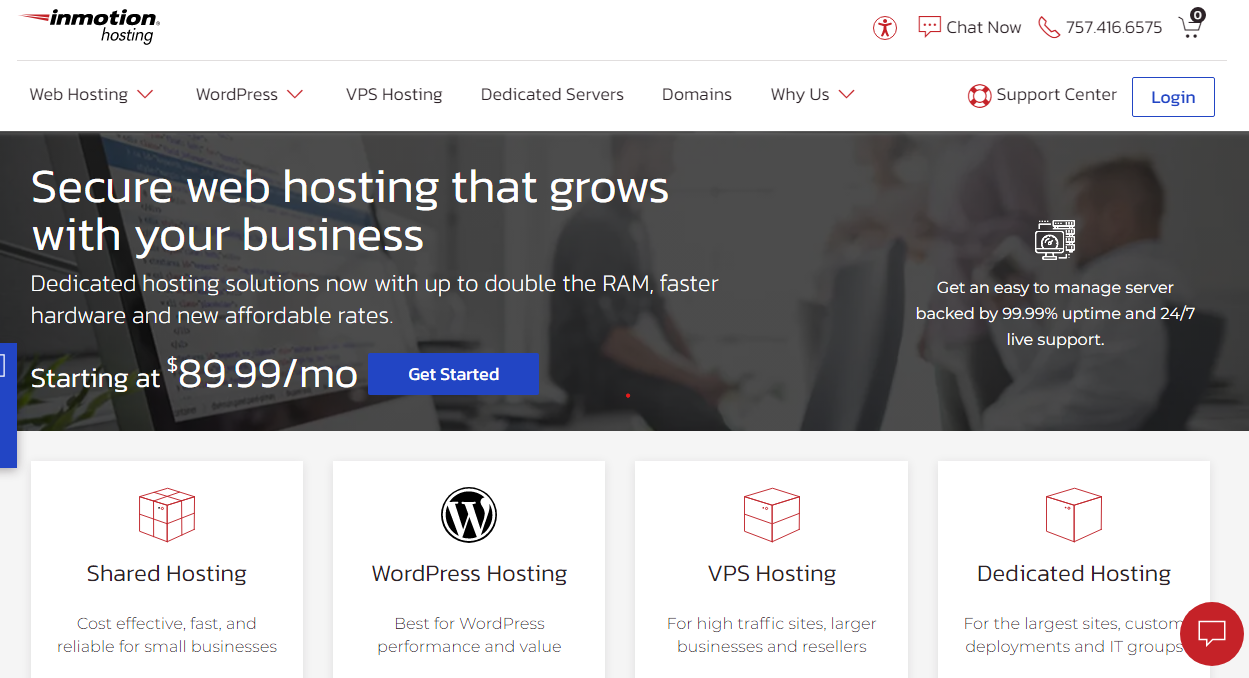Viewport: 1249px width, 678px height.
Task: Open the WordPress Hosting card title
Action: pos(469,574)
